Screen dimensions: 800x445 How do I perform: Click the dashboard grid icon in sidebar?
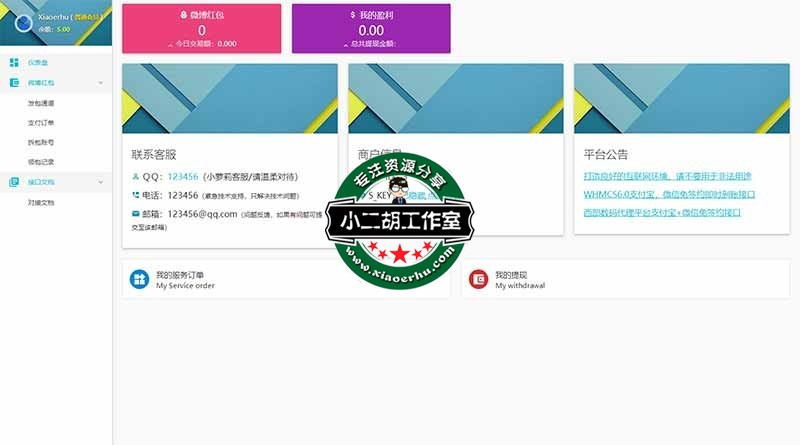coord(14,62)
